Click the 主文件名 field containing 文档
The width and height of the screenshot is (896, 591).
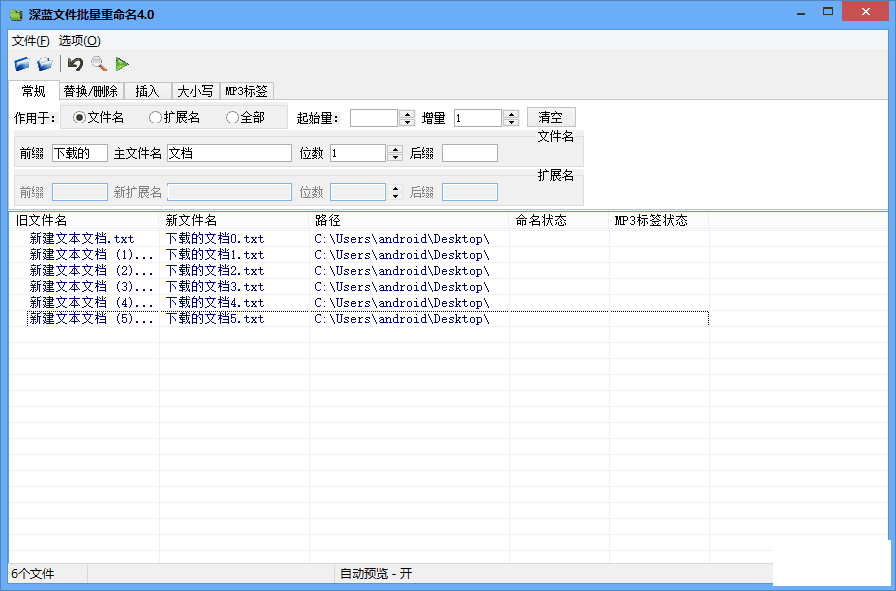(229, 153)
